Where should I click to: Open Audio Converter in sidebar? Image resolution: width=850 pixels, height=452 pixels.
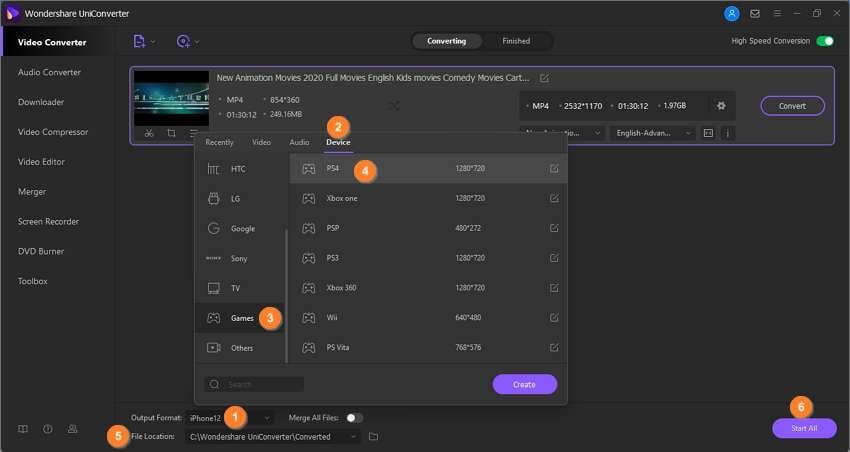pyautogui.click(x=49, y=72)
